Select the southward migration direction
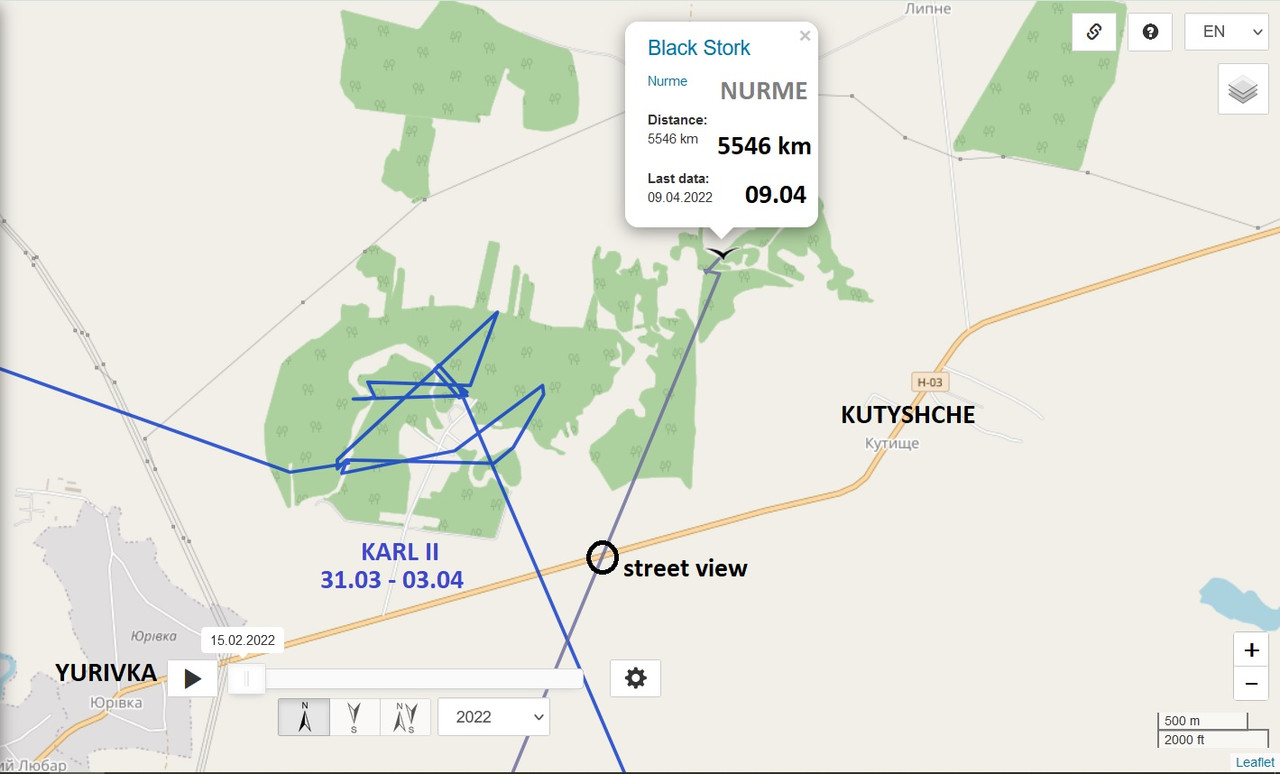The height and width of the screenshot is (774, 1280). 354,717
